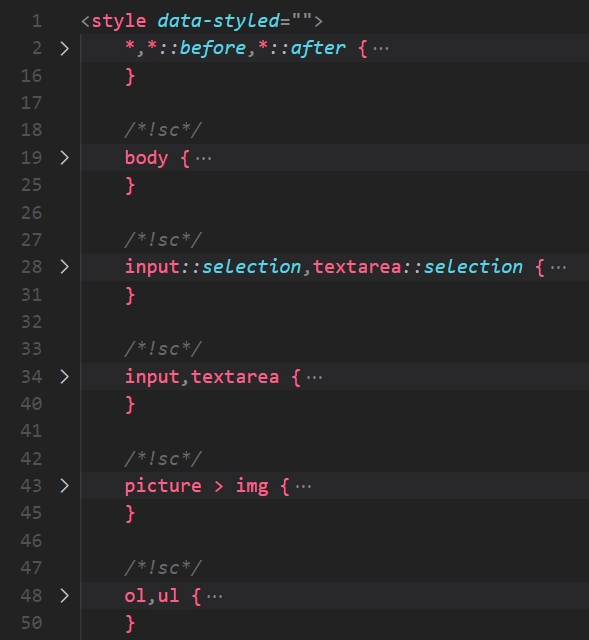Click line number 33 in the gutter
The height and width of the screenshot is (640, 589).
(31, 349)
